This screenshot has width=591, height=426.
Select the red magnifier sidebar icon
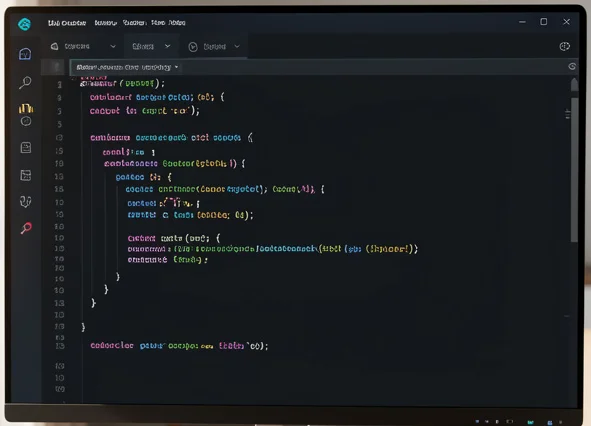pos(26,228)
